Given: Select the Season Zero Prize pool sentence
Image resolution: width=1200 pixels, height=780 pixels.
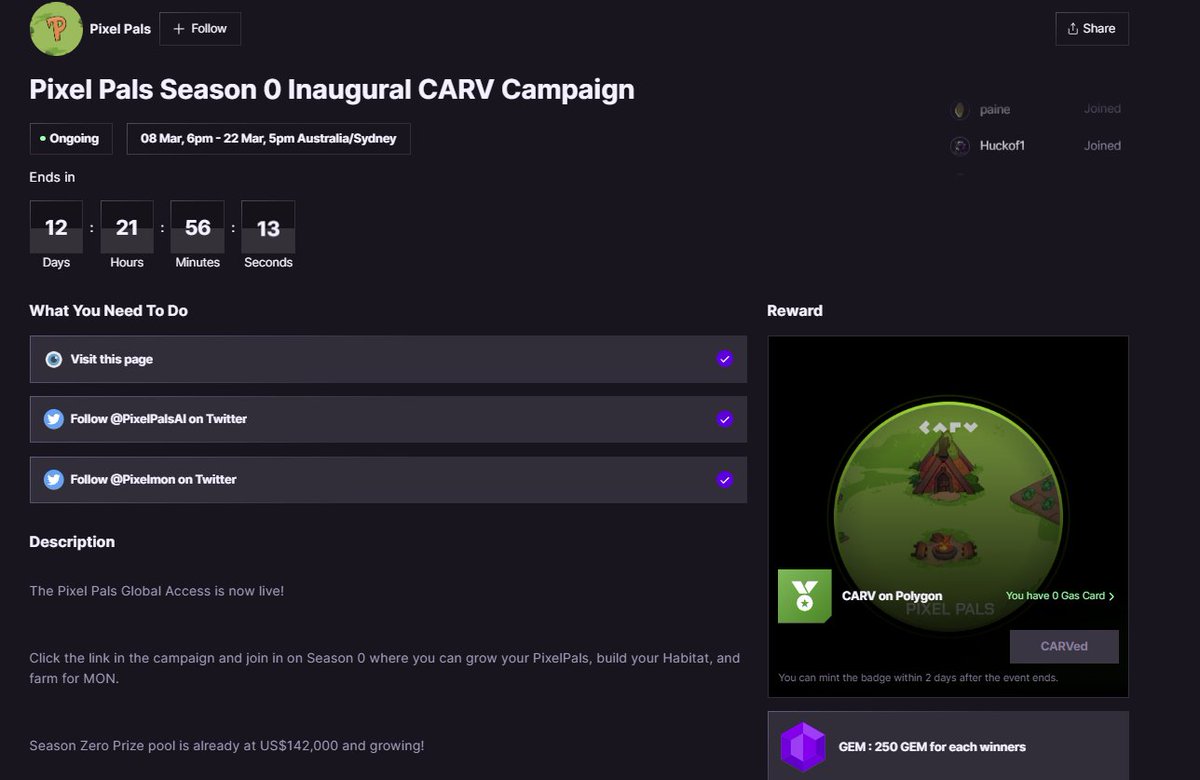Looking at the screenshot, I should click(227, 746).
